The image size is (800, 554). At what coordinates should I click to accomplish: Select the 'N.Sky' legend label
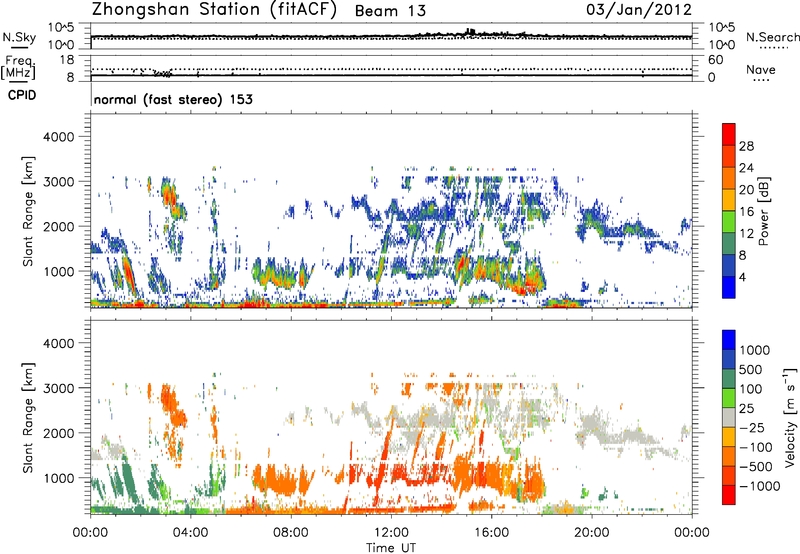[x=19, y=37]
